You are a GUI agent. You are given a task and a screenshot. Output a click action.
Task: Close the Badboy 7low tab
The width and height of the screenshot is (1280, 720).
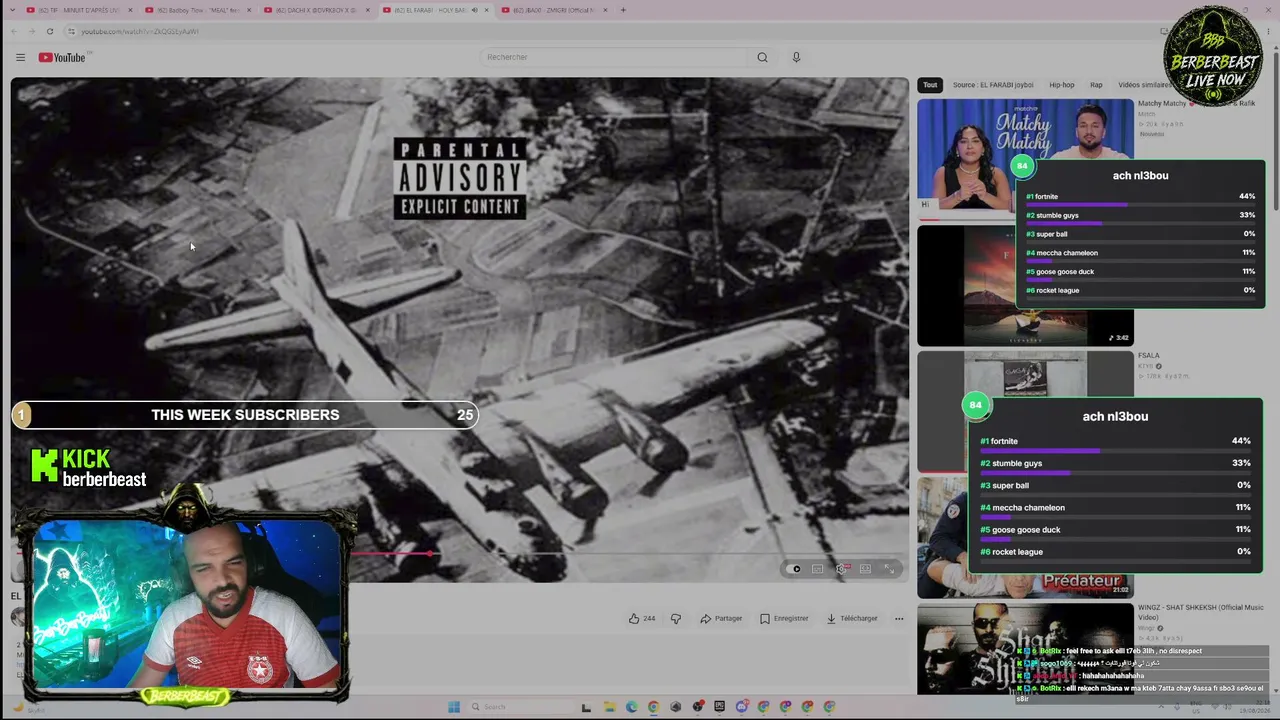[247, 10]
